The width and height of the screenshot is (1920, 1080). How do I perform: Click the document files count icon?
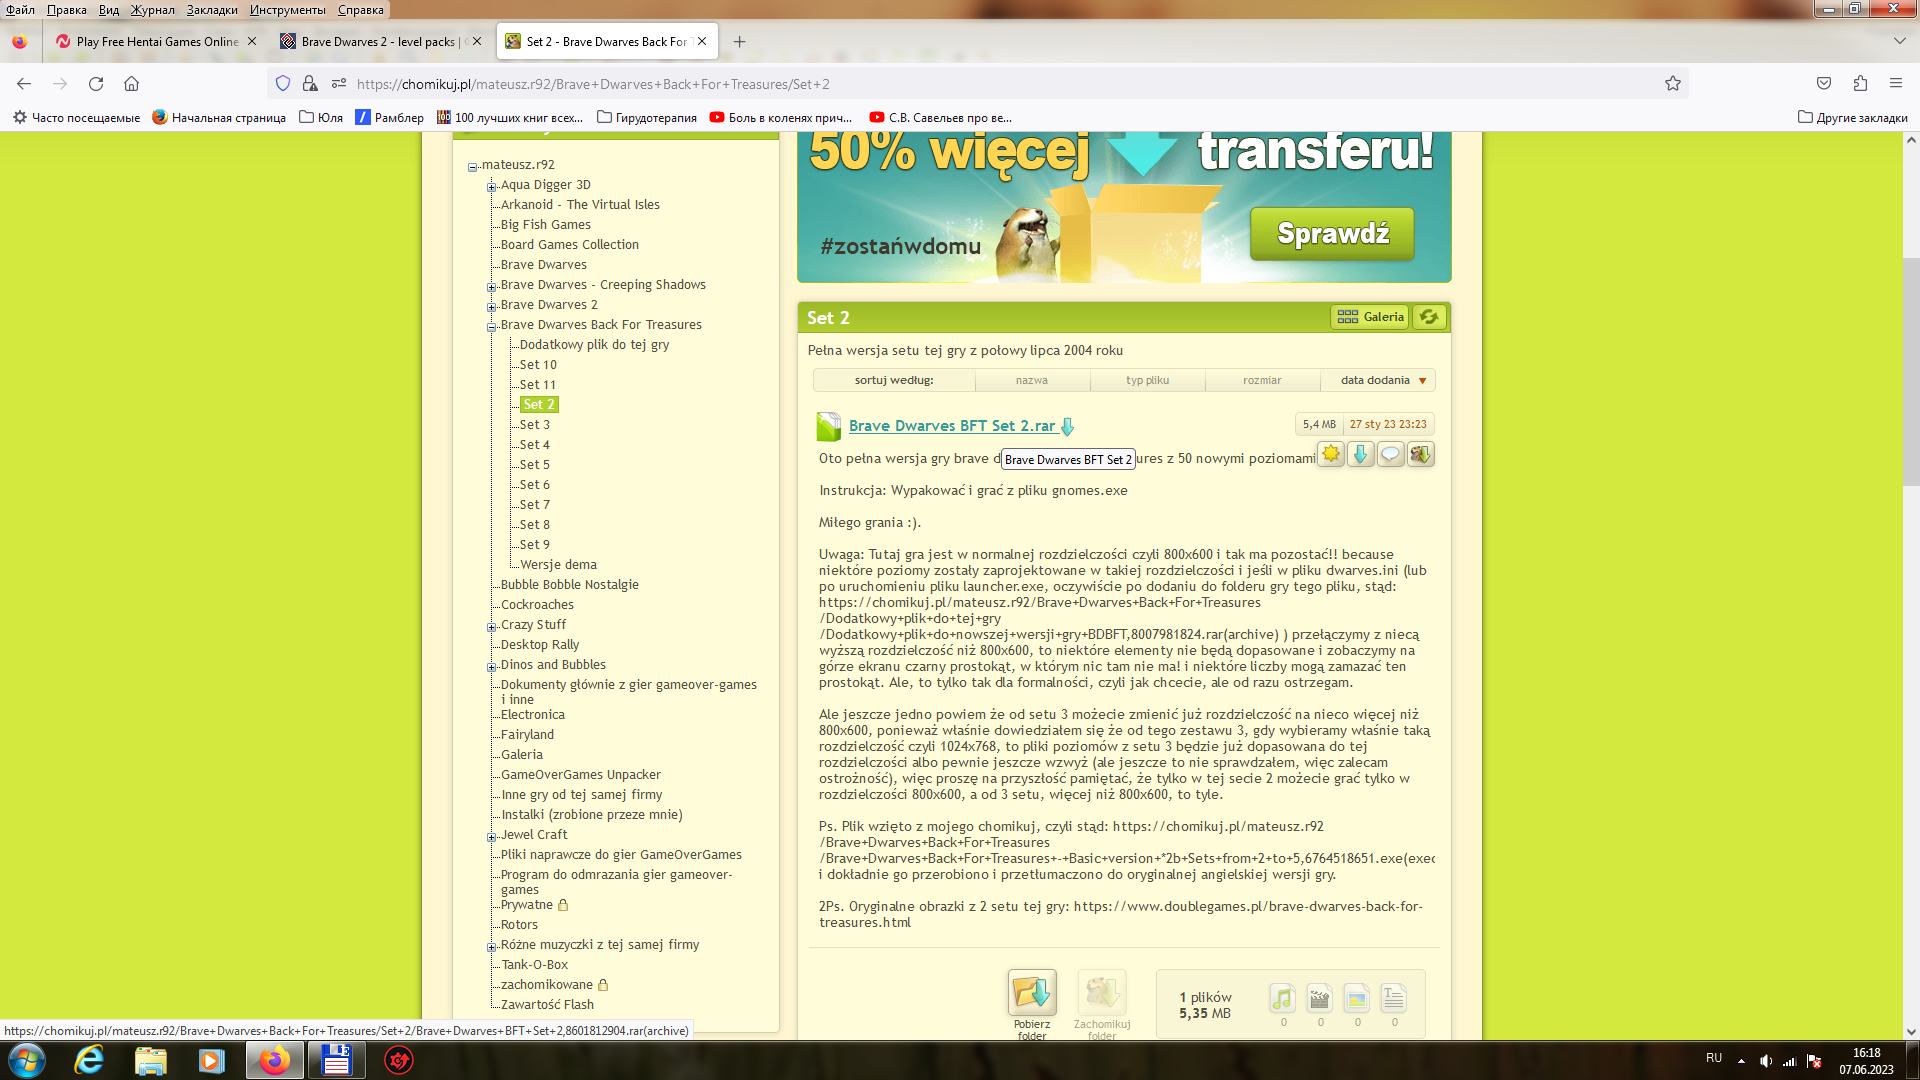click(1394, 998)
